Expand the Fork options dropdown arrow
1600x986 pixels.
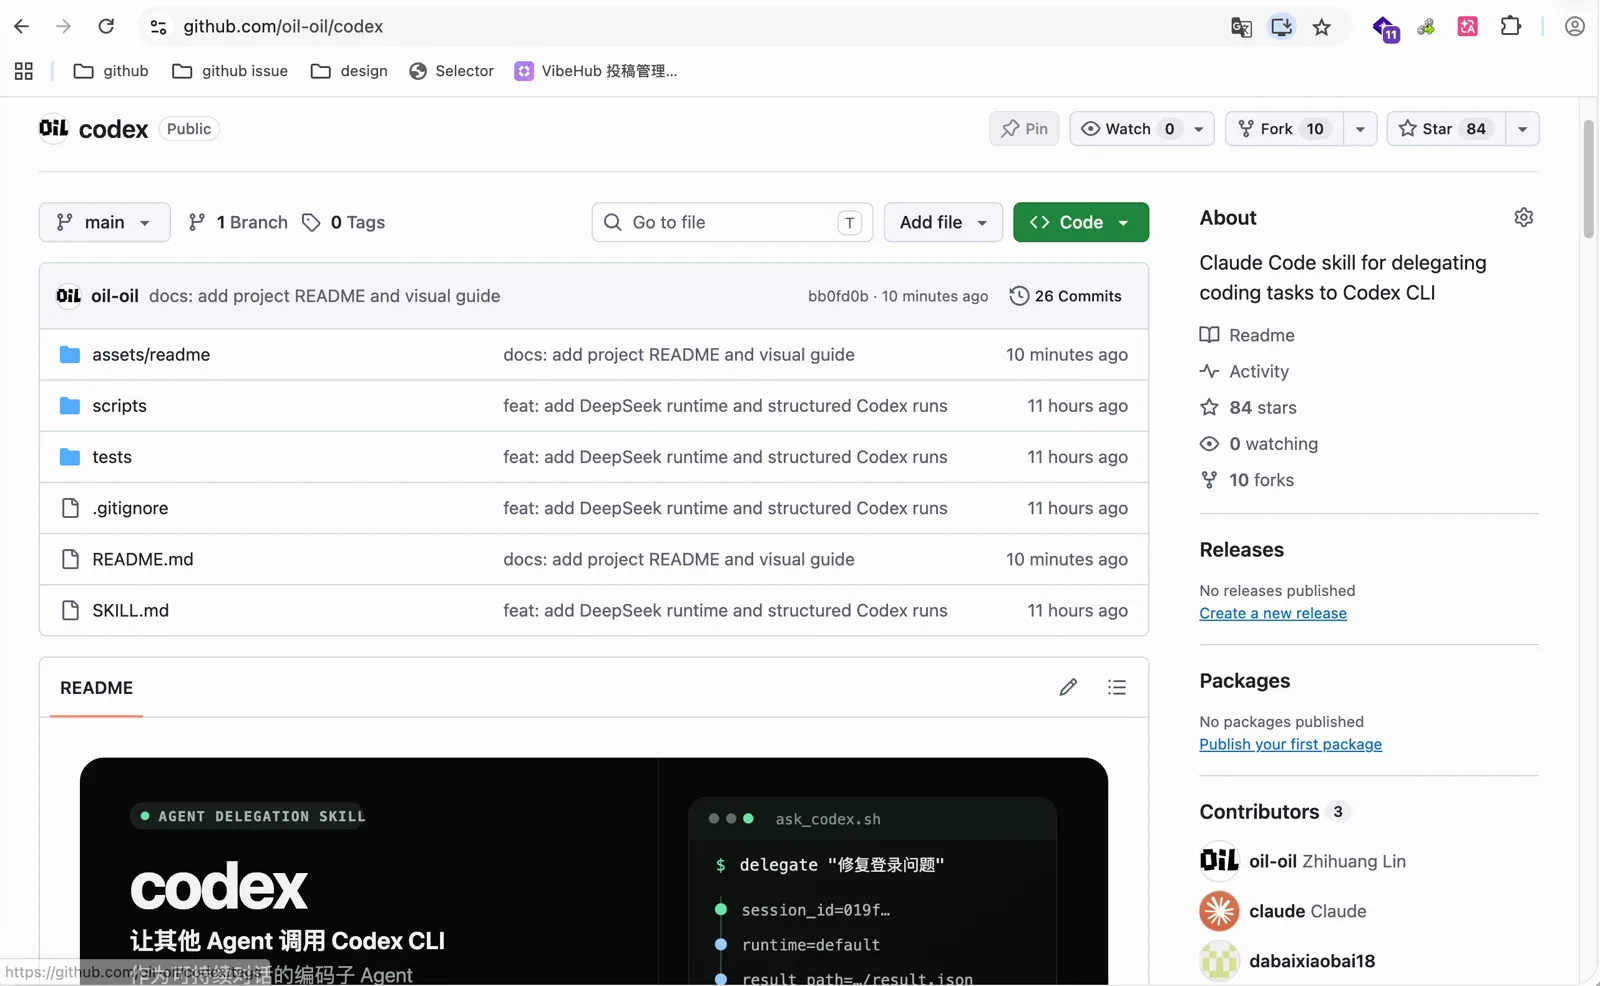[1360, 129]
